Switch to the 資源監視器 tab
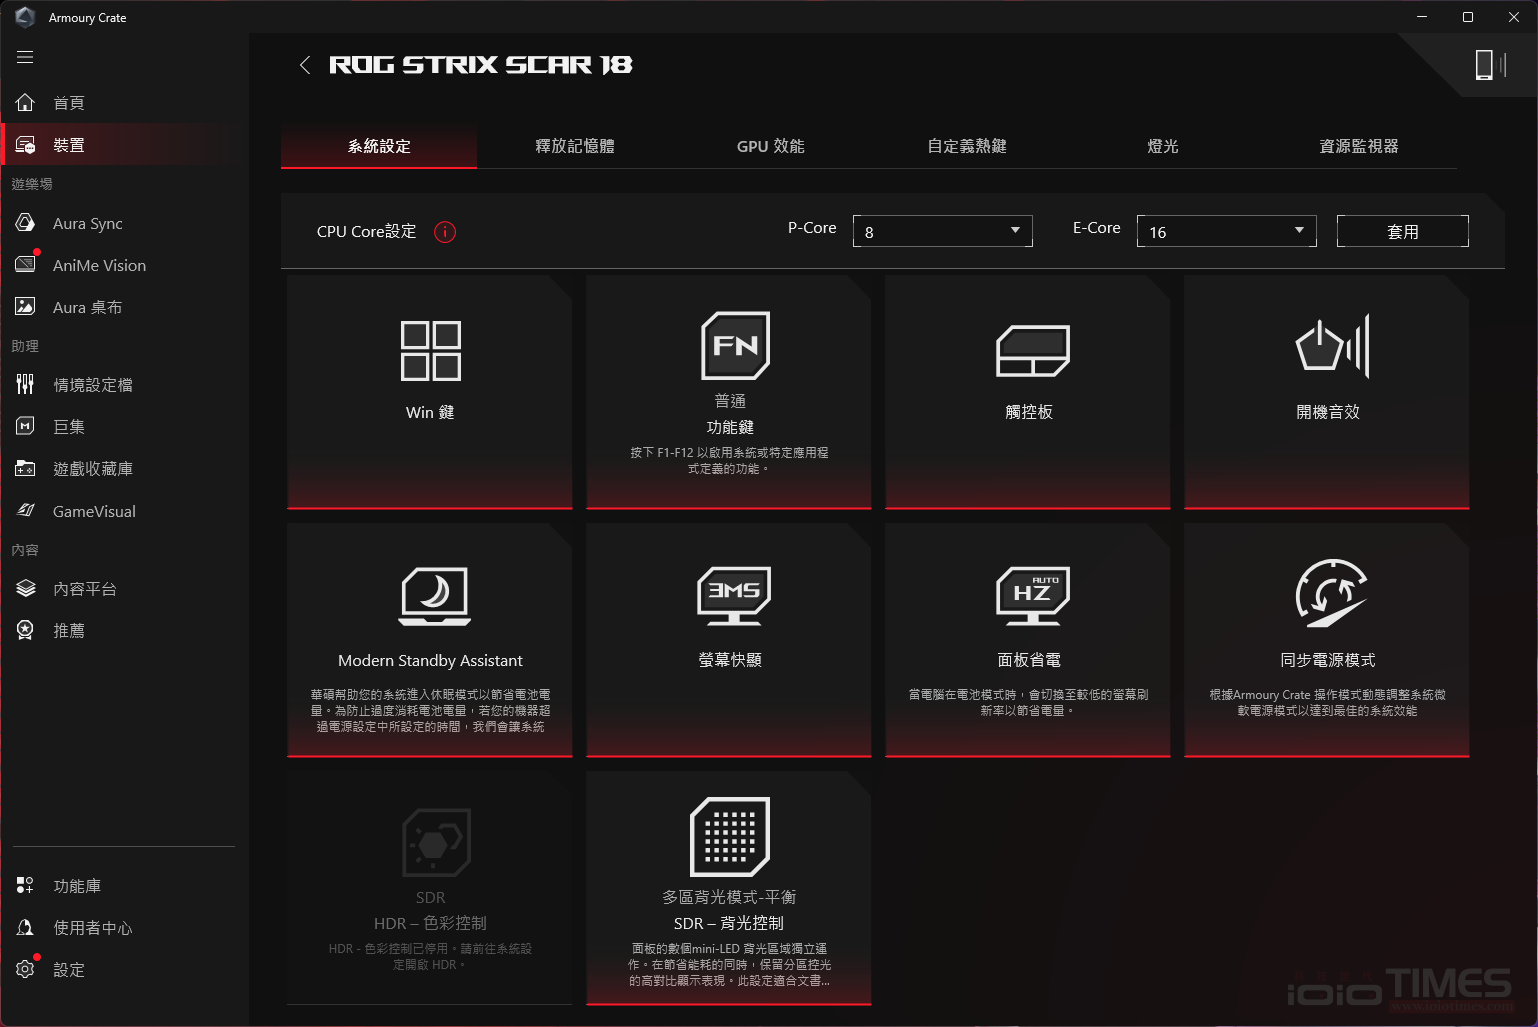The height and width of the screenshot is (1027, 1538). point(1359,146)
